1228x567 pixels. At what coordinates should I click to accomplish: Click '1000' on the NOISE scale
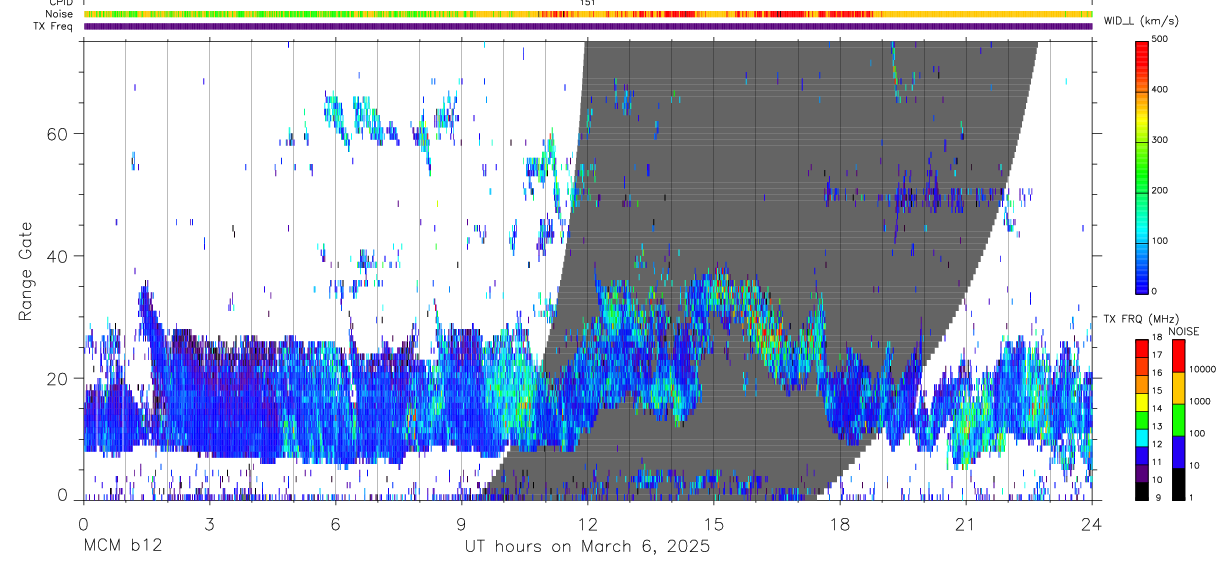tap(1200, 401)
